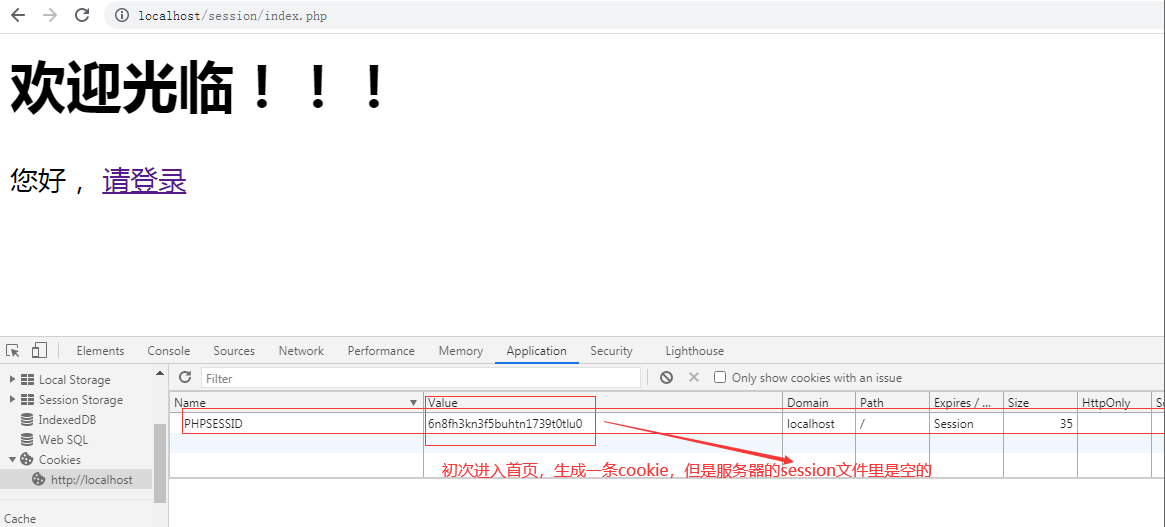Image resolution: width=1165 pixels, height=527 pixels.
Task: Click the address bar URL localhost/session/index.php
Action: [233, 16]
